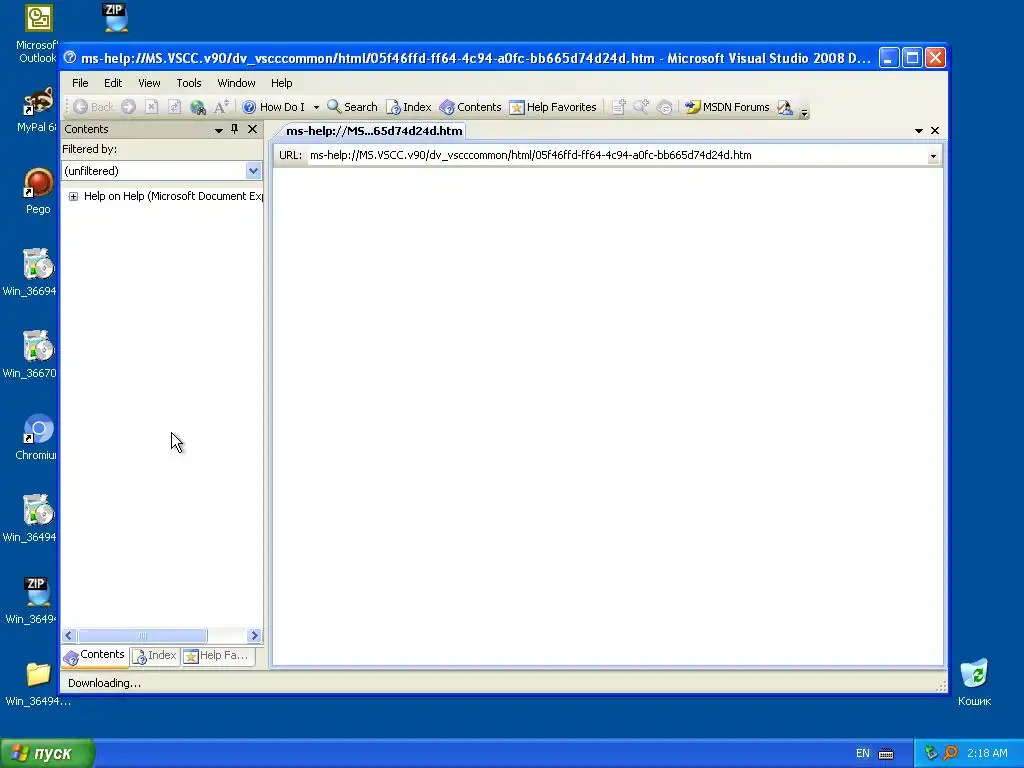Click the Contents panel left scroll arrow

pos(69,635)
